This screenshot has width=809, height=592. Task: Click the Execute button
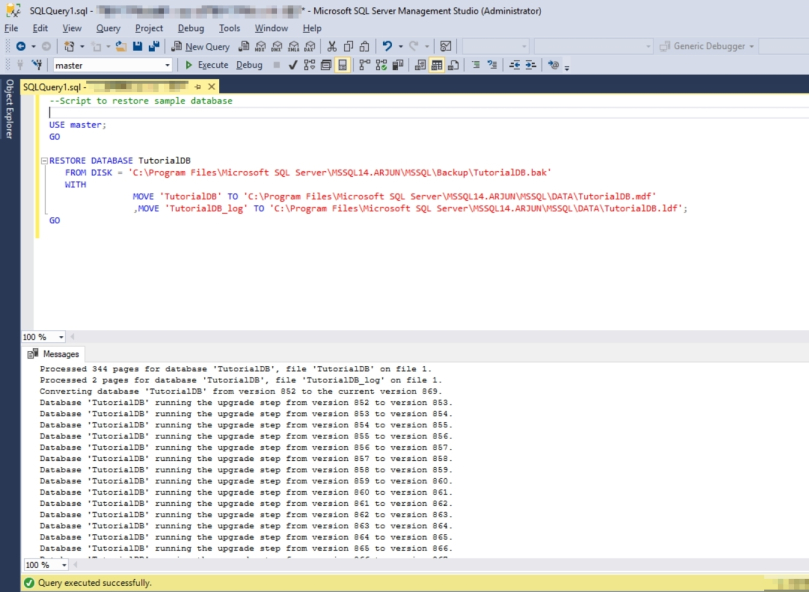click(206, 65)
